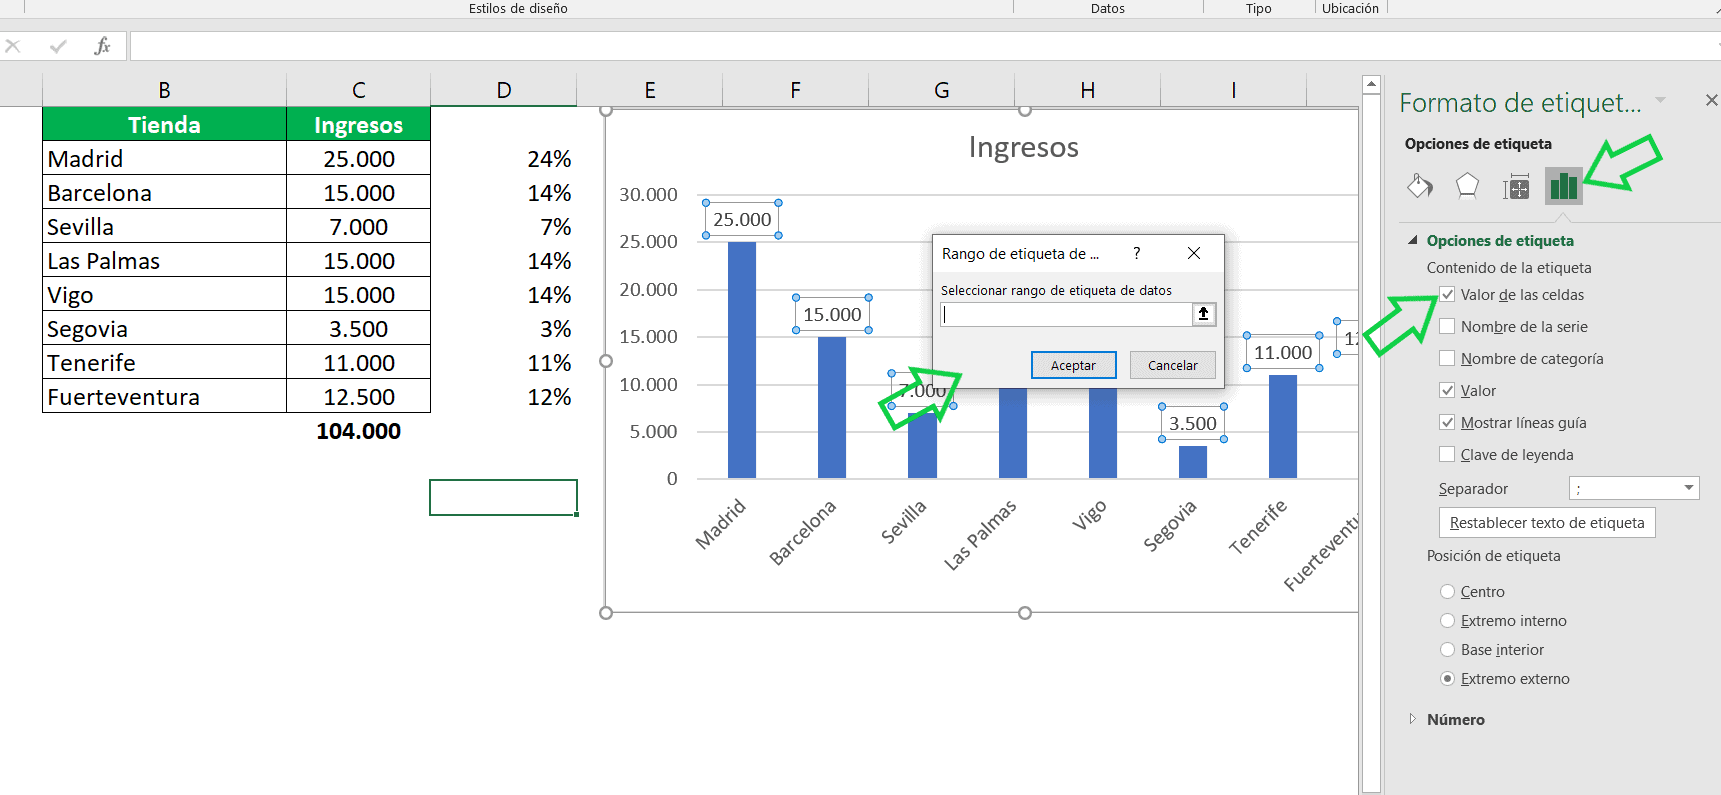
Task: Close the Formato de etiqueta pane
Action: (x=1711, y=100)
